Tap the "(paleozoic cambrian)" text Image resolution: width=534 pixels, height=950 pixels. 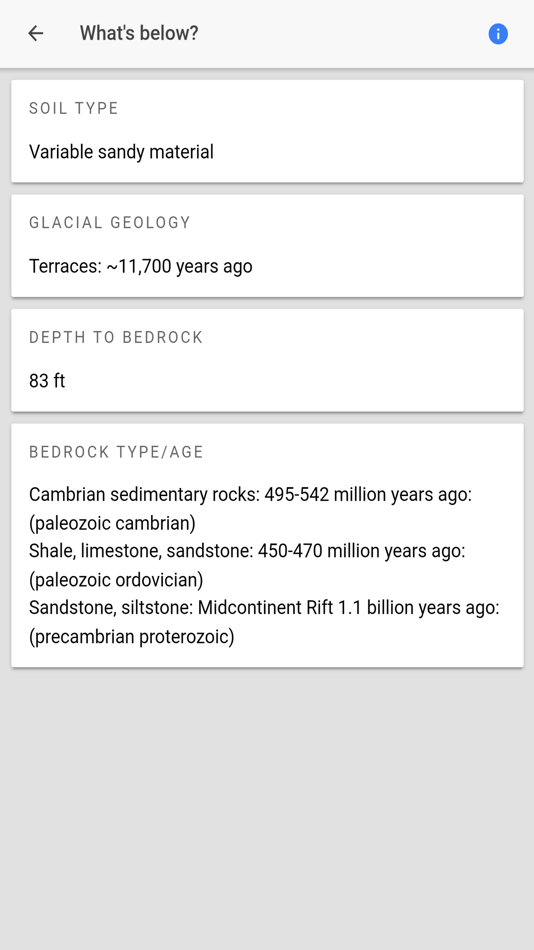112,523
